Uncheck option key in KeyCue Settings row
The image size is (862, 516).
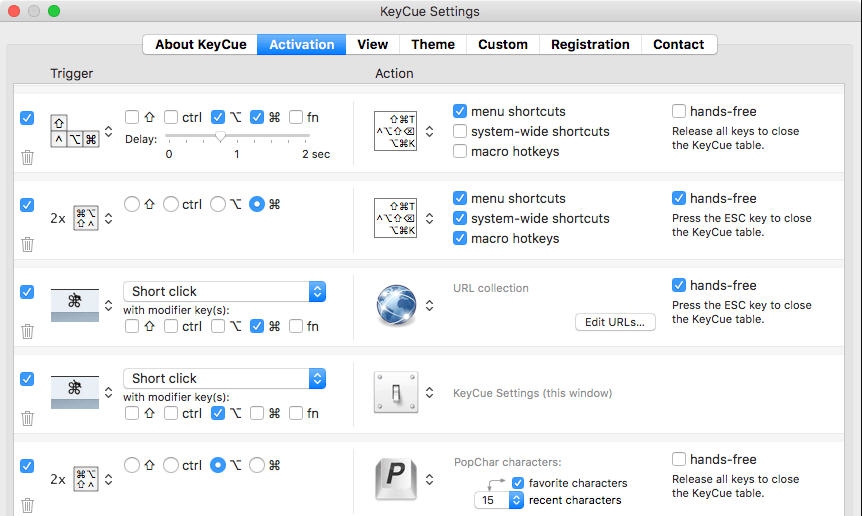coord(218,413)
